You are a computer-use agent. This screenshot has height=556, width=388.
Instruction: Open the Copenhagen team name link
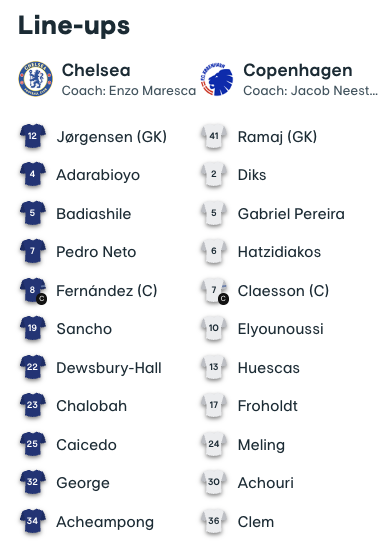coord(298,70)
